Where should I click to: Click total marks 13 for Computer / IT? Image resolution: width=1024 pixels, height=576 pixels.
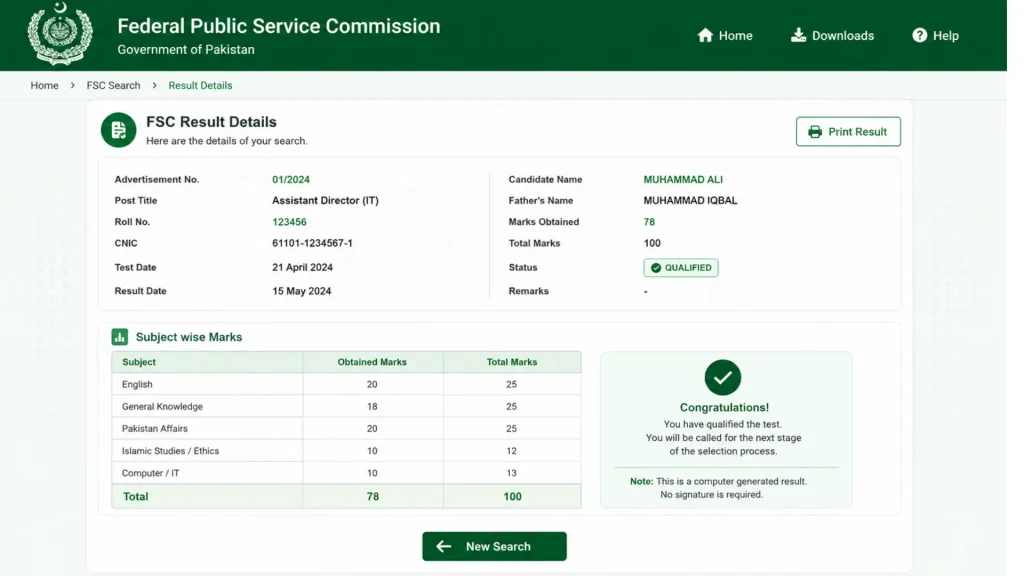click(511, 473)
